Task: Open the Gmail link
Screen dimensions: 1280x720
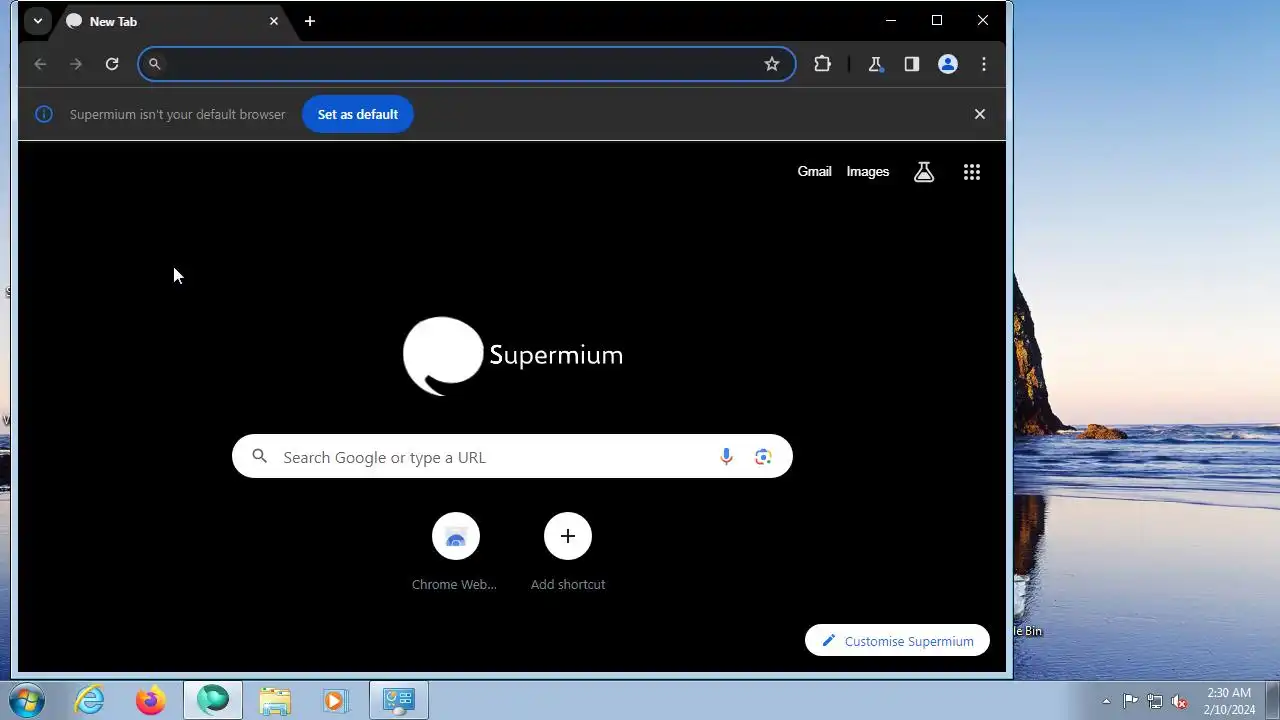Action: (x=814, y=172)
